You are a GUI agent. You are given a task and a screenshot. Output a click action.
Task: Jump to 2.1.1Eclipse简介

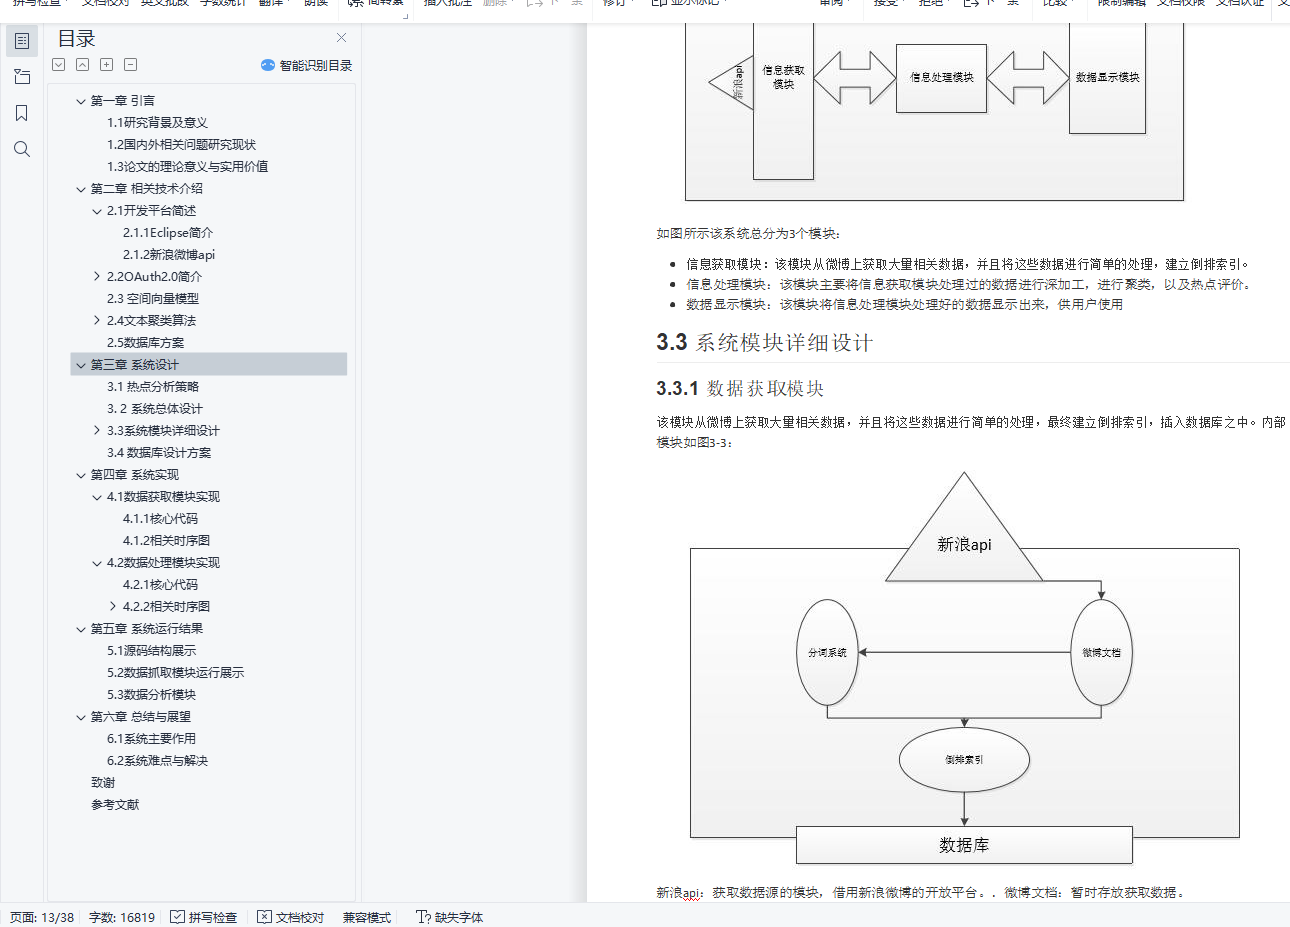168,233
